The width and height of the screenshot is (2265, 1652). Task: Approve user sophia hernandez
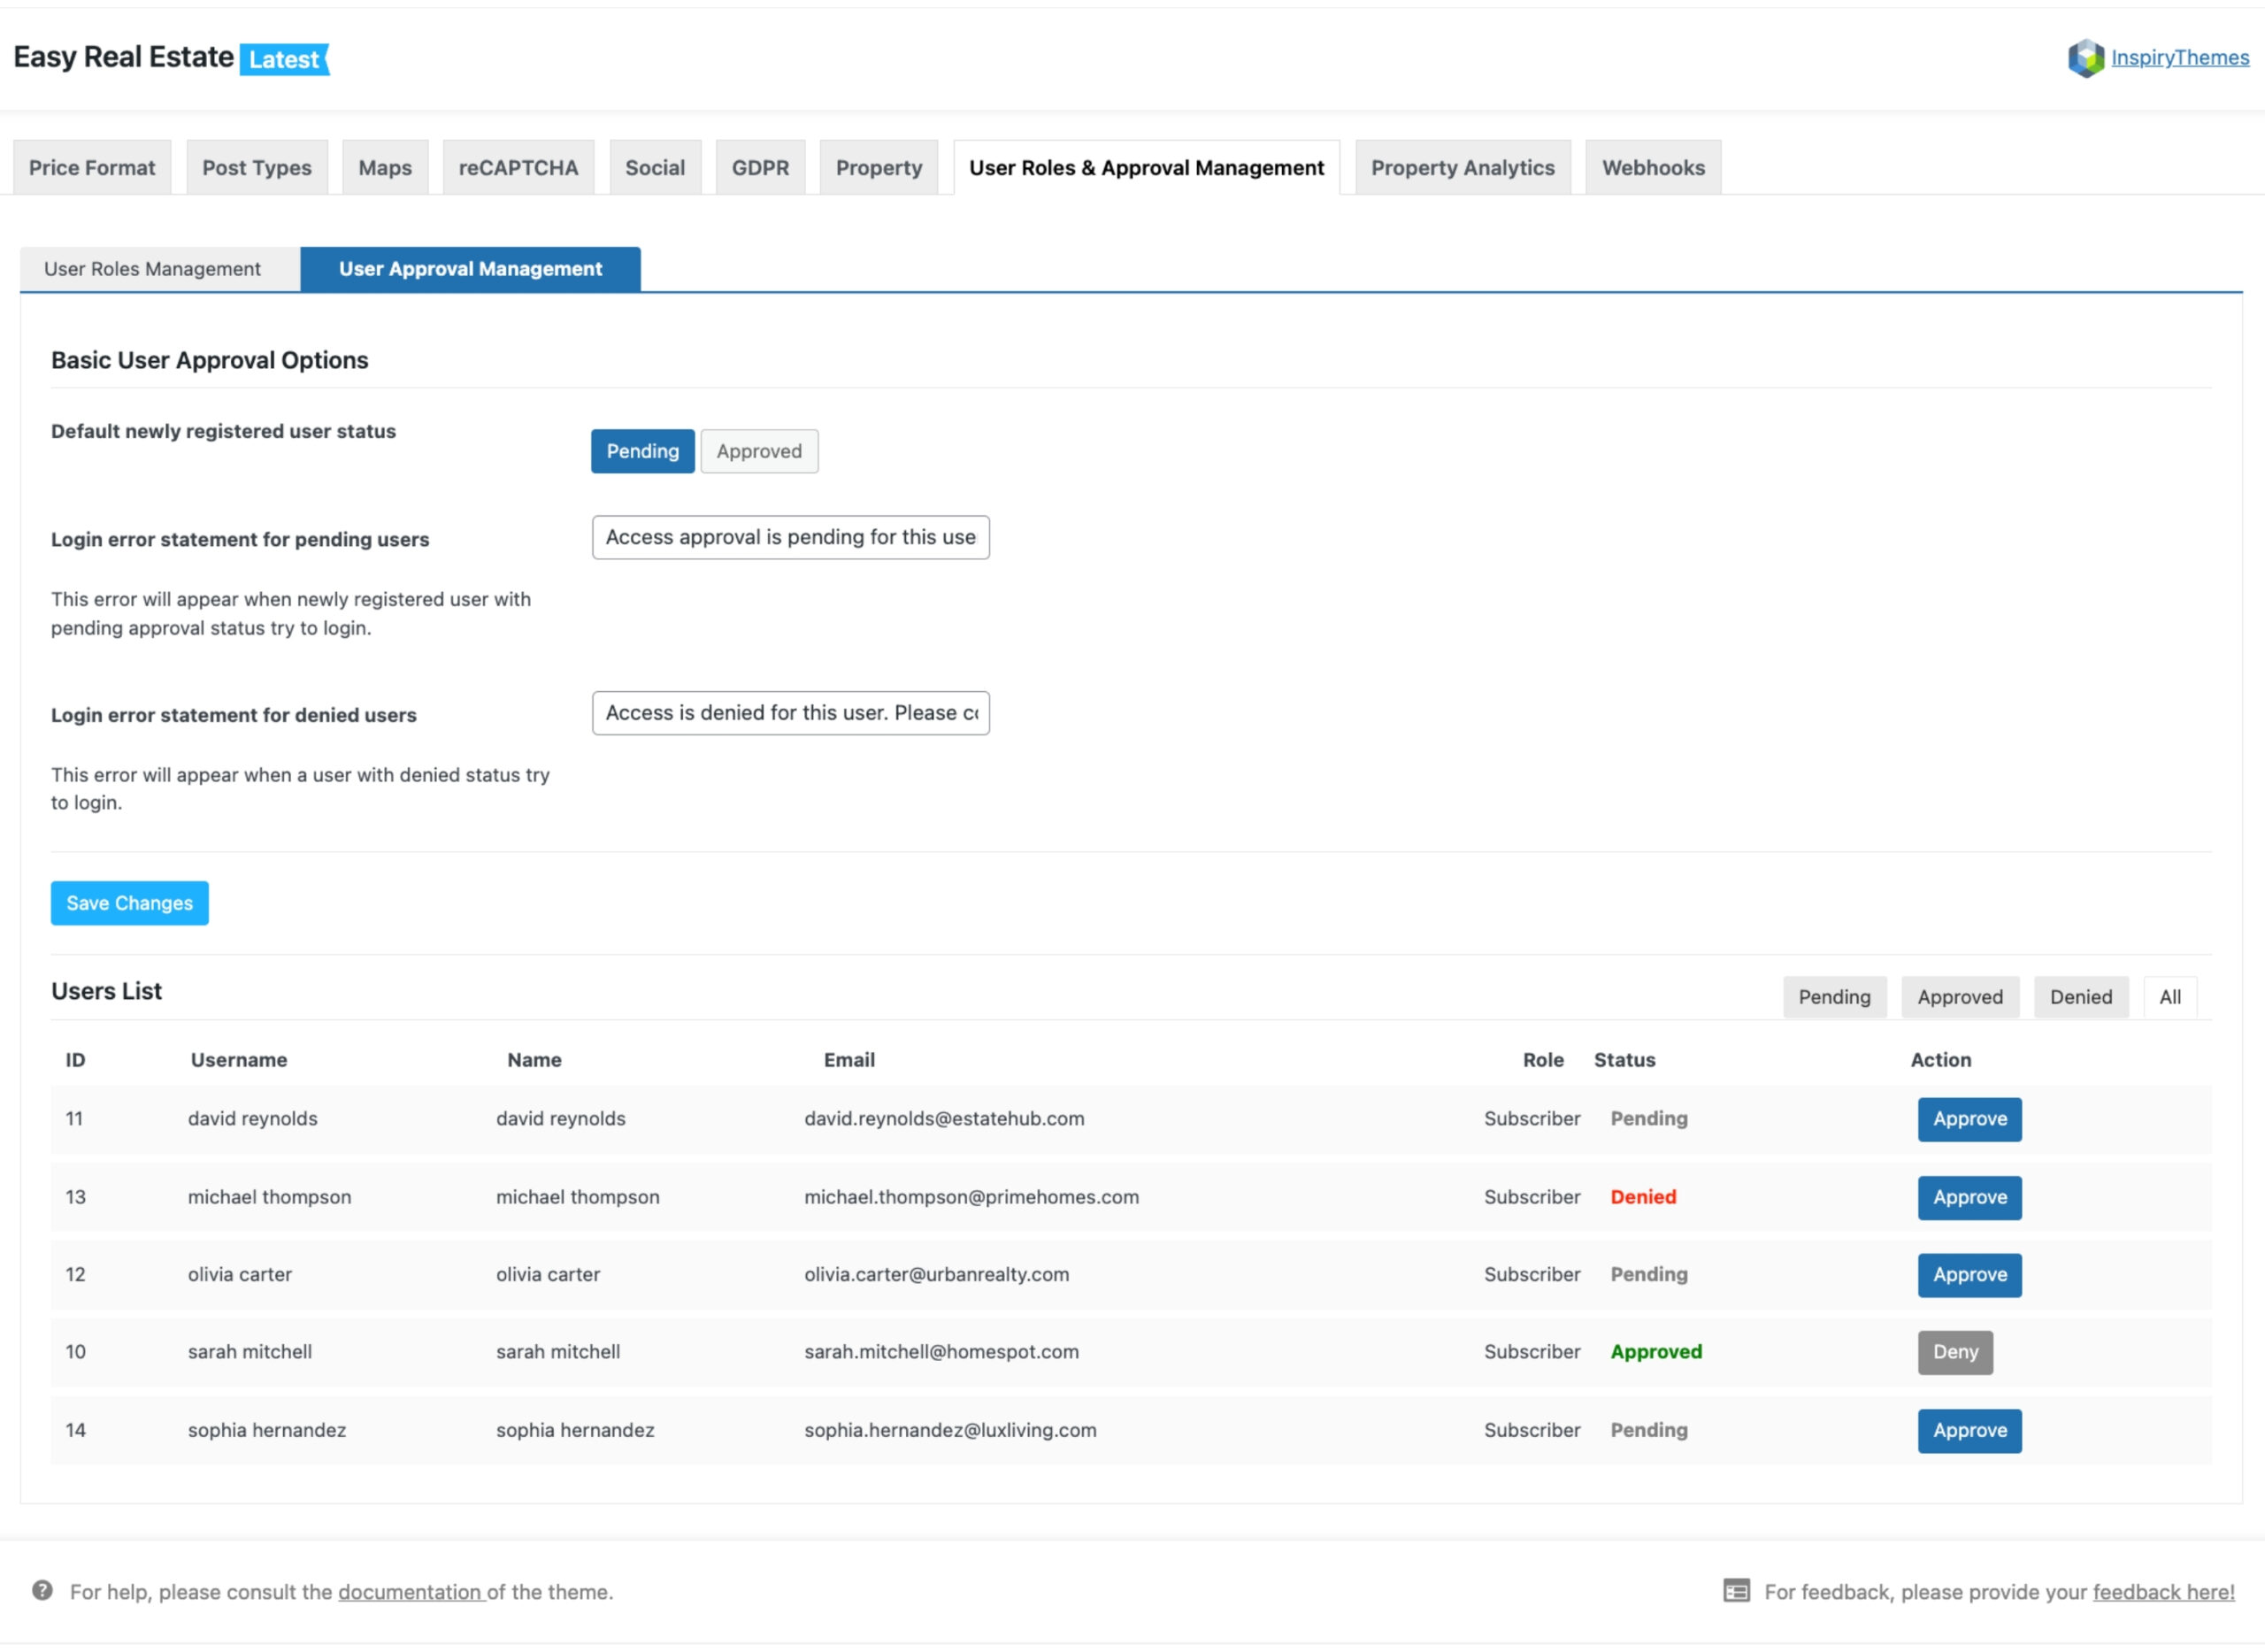pos(1969,1430)
